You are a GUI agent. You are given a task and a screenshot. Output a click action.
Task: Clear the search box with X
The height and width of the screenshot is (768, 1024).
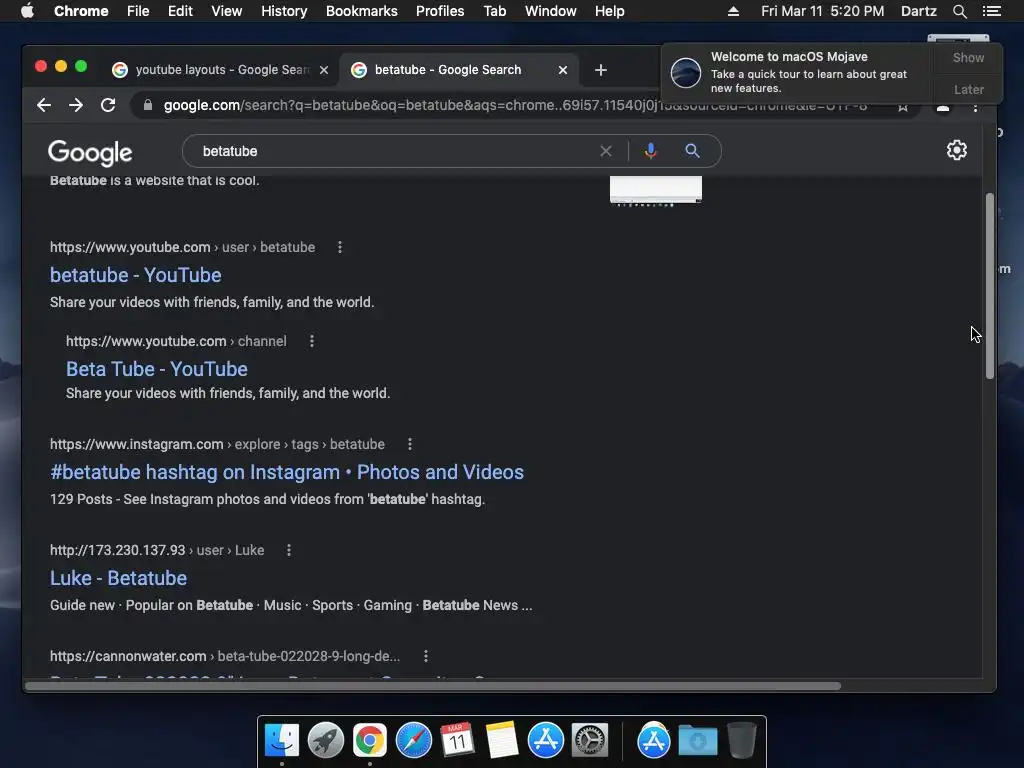(x=605, y=152)
